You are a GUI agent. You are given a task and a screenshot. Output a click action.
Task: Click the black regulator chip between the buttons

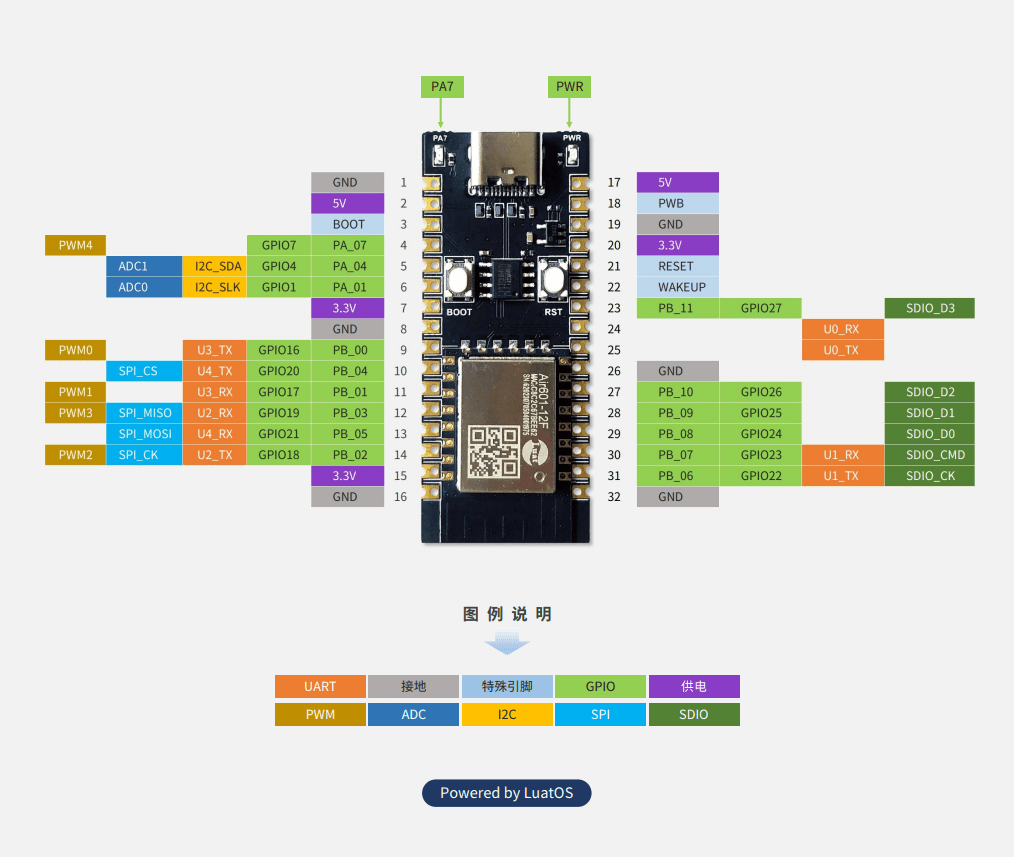point(507,274)
